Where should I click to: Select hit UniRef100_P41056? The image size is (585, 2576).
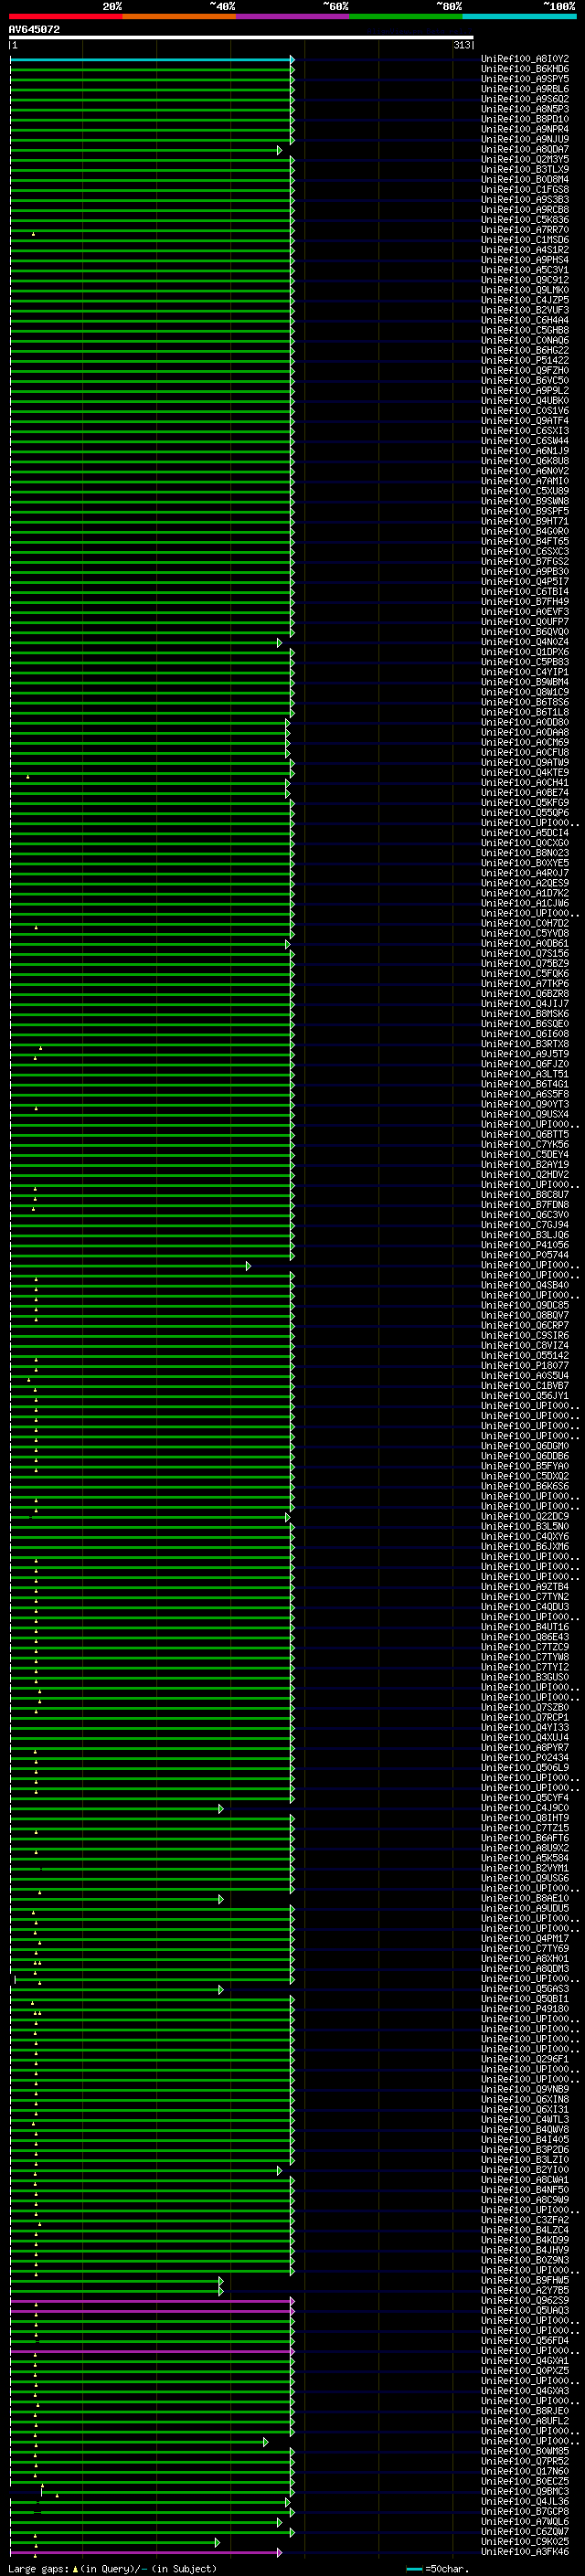point(525,1245)
